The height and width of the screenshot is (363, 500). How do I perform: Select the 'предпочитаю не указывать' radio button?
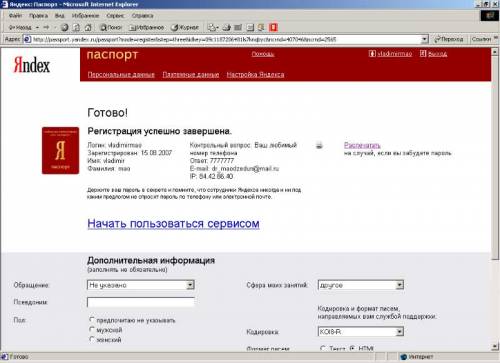(x=92, y=320)
